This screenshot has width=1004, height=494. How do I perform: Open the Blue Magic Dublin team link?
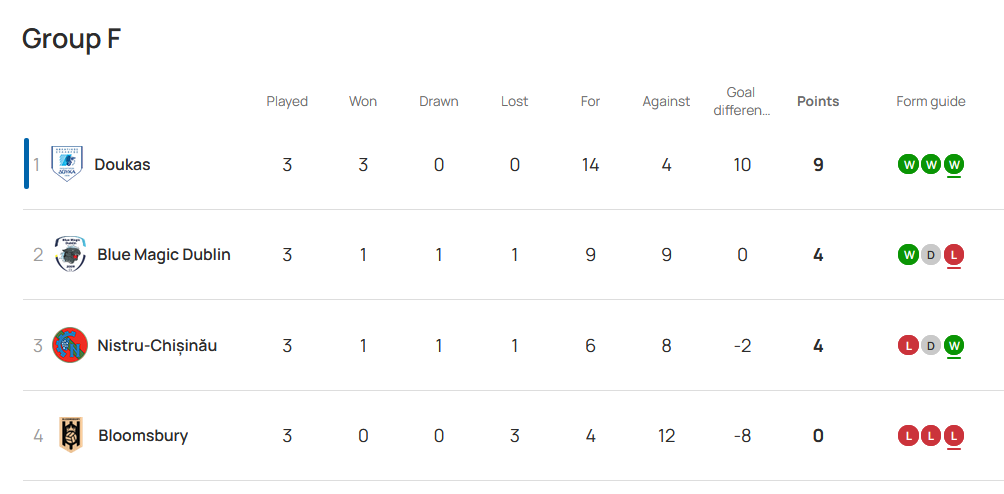[164, 255]
